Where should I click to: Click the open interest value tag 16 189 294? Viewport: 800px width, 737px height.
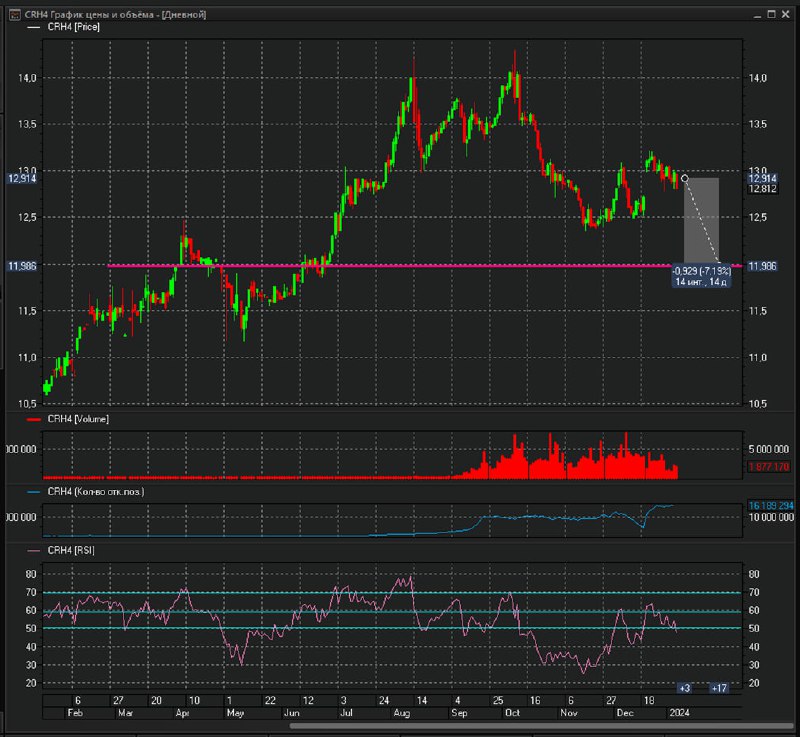(x=770, y=505)
